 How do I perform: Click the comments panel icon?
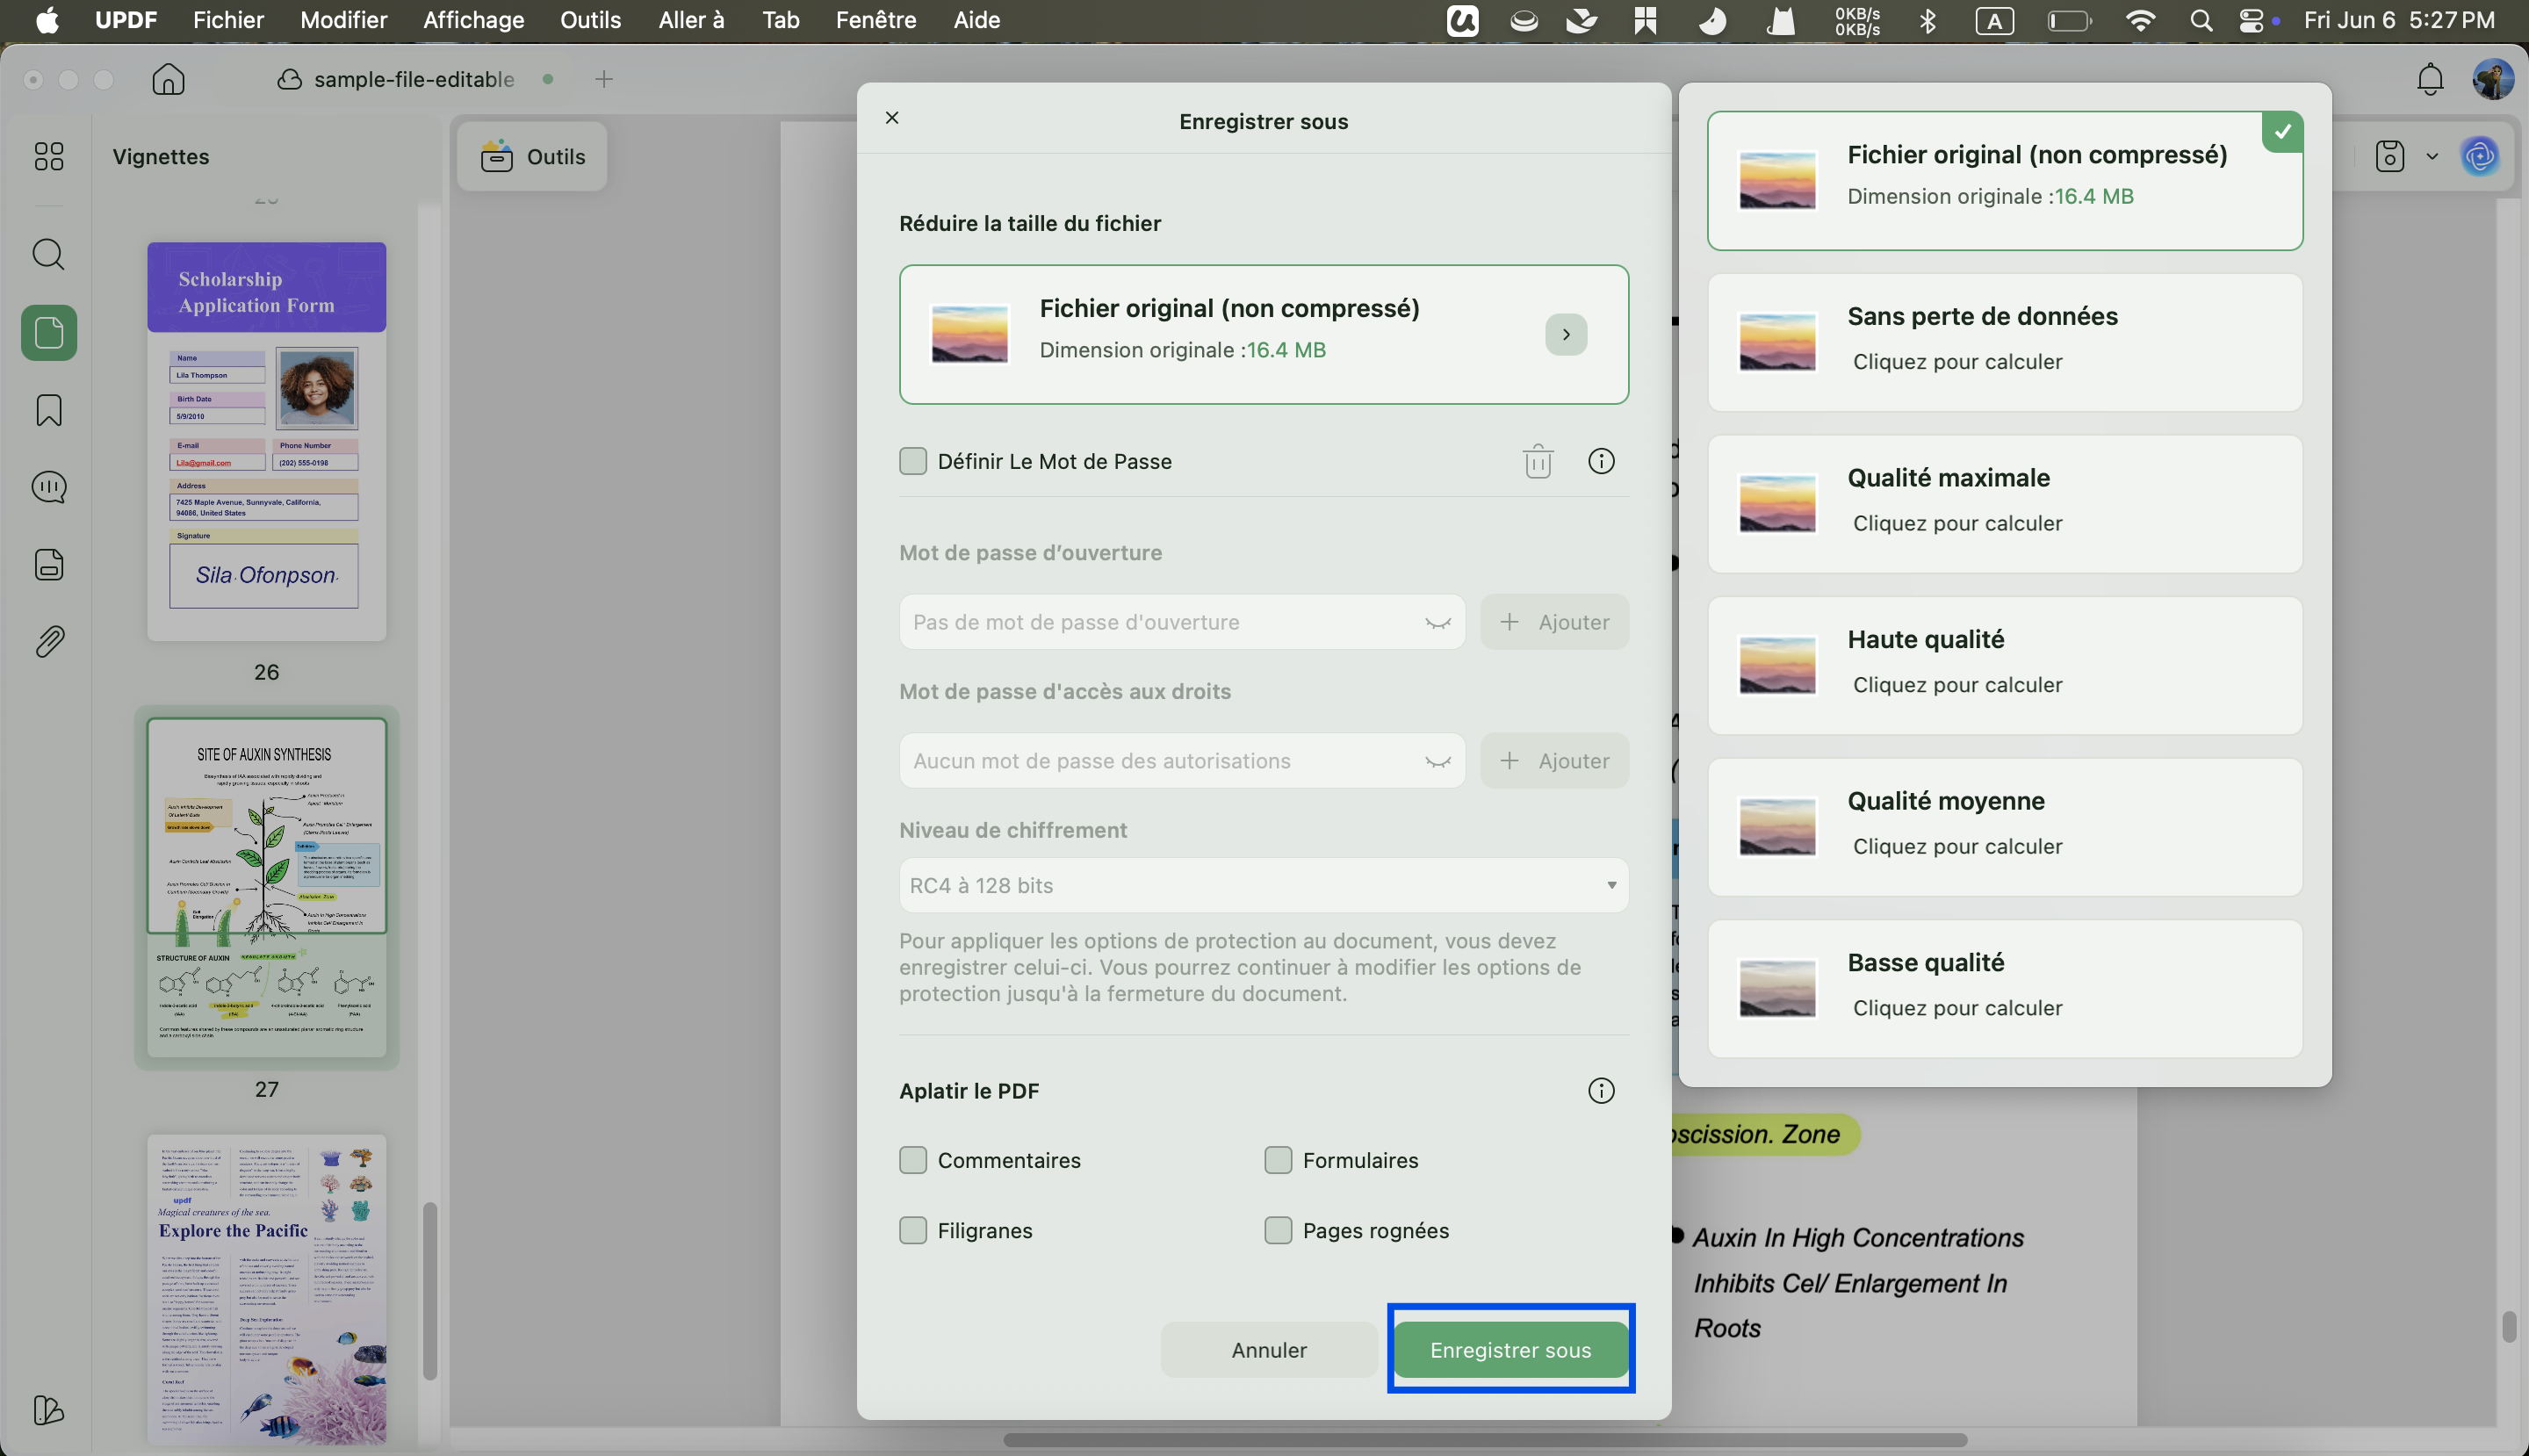pyautogui.click(x=49, y=487)
